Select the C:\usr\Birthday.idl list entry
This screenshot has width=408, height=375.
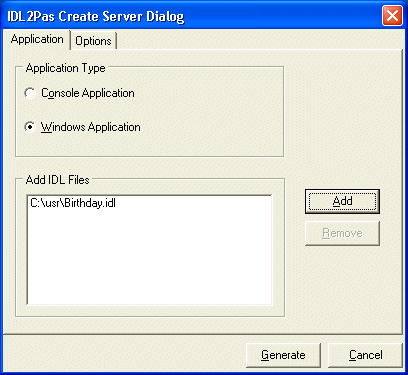point(73,203)
